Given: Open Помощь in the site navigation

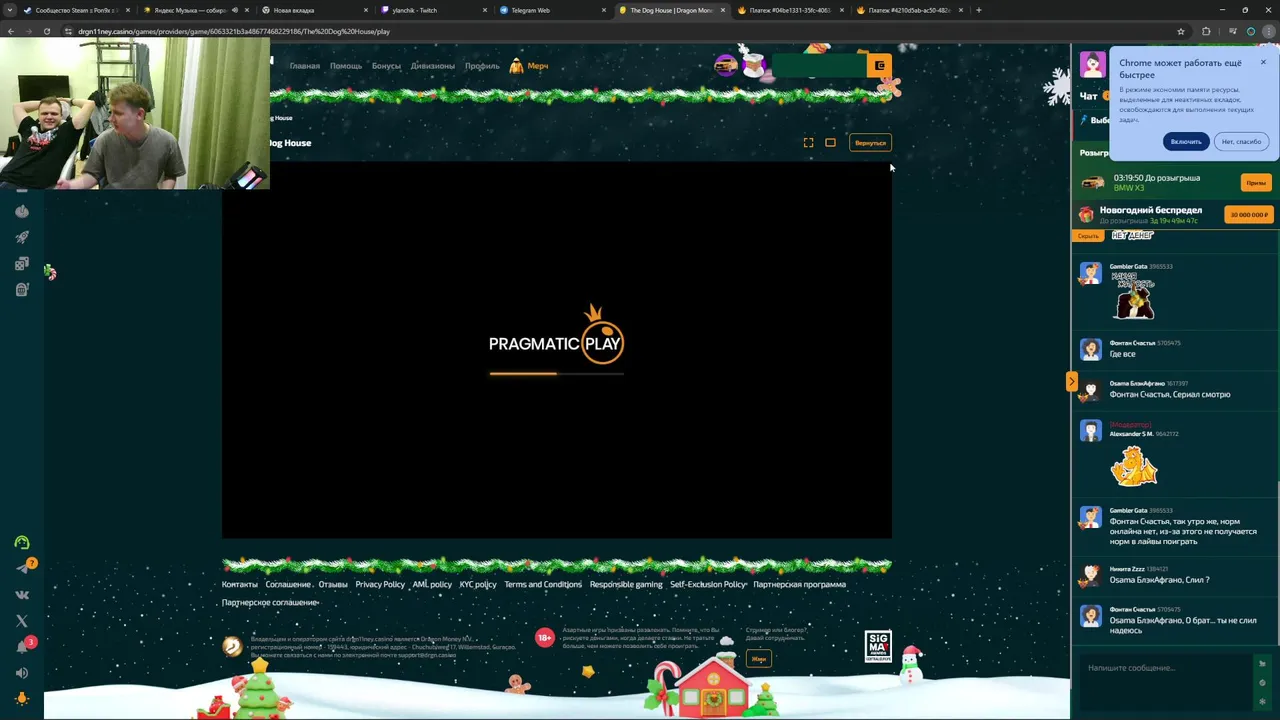Looking at the screenshot, I should (346, 66).
